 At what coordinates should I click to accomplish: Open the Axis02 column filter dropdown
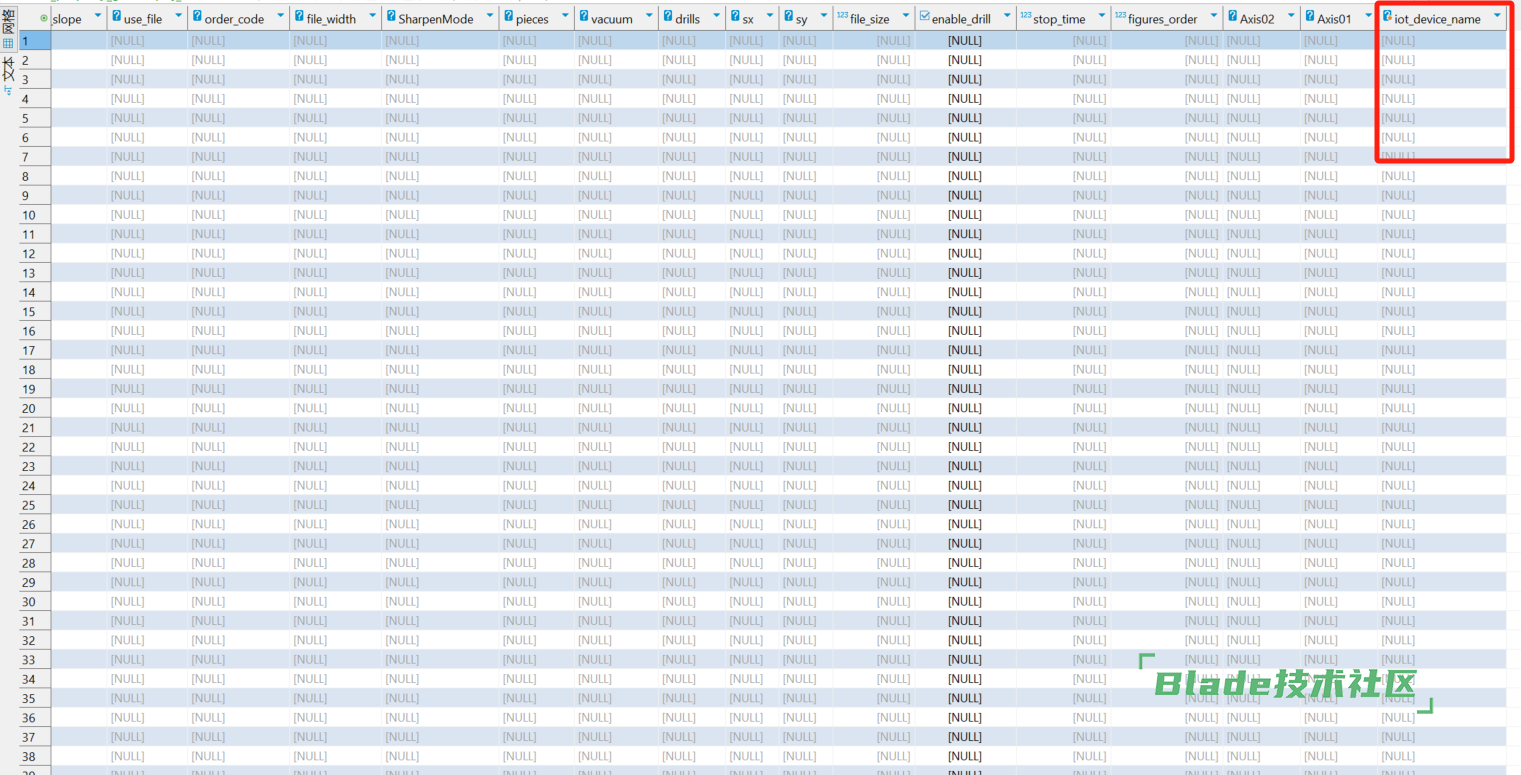tap(1289, 17)
